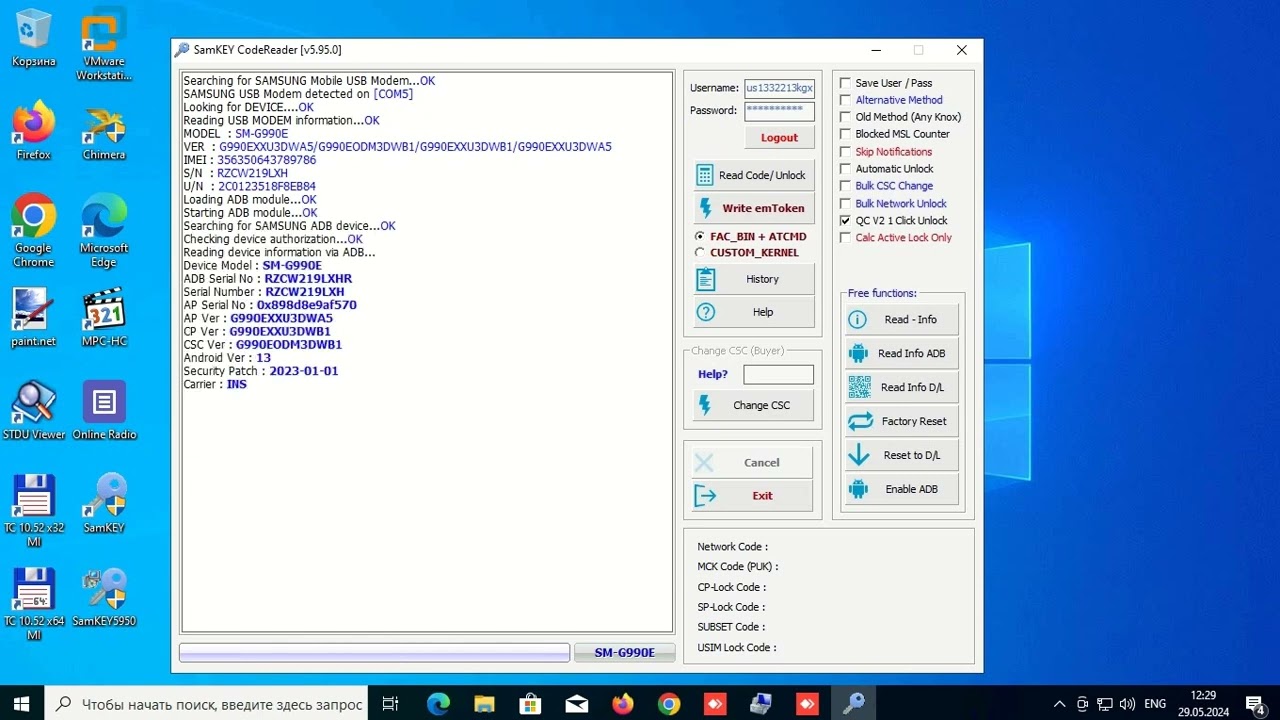Click inside the Password field
This screenshot has height=720, width=1280.
click(x=779, y=110)
